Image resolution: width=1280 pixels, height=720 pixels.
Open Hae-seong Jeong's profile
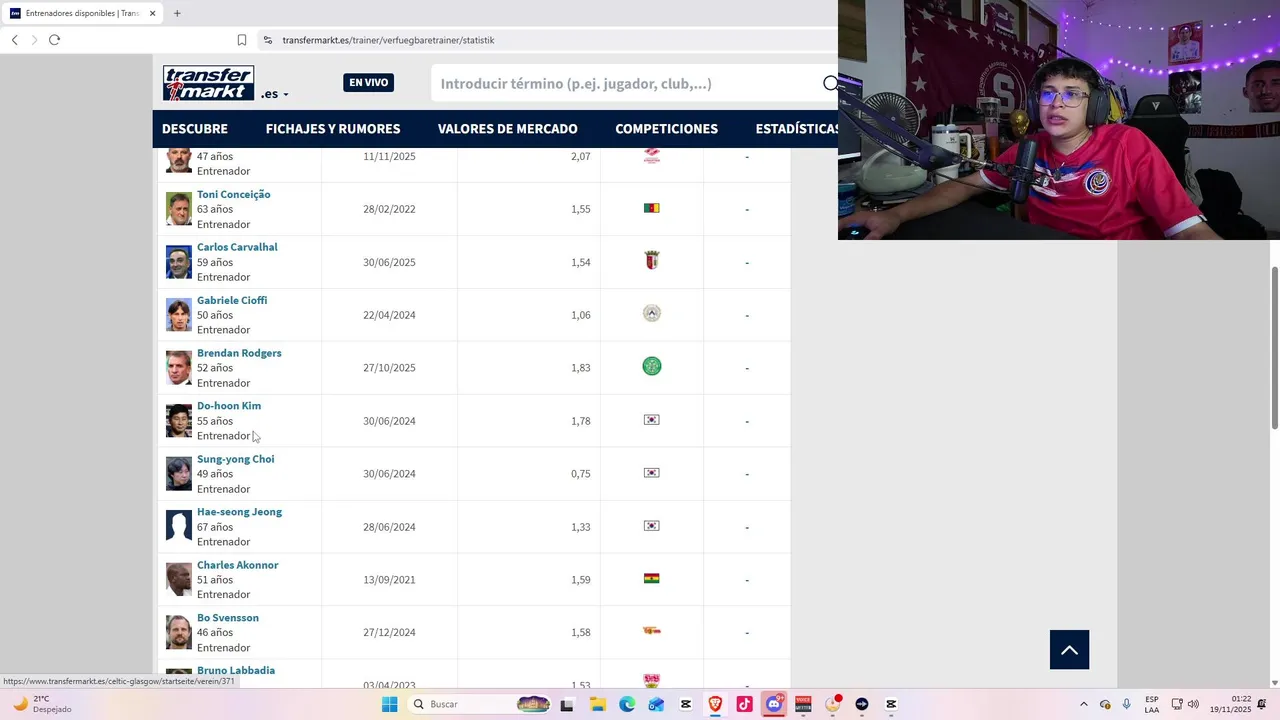239,512
